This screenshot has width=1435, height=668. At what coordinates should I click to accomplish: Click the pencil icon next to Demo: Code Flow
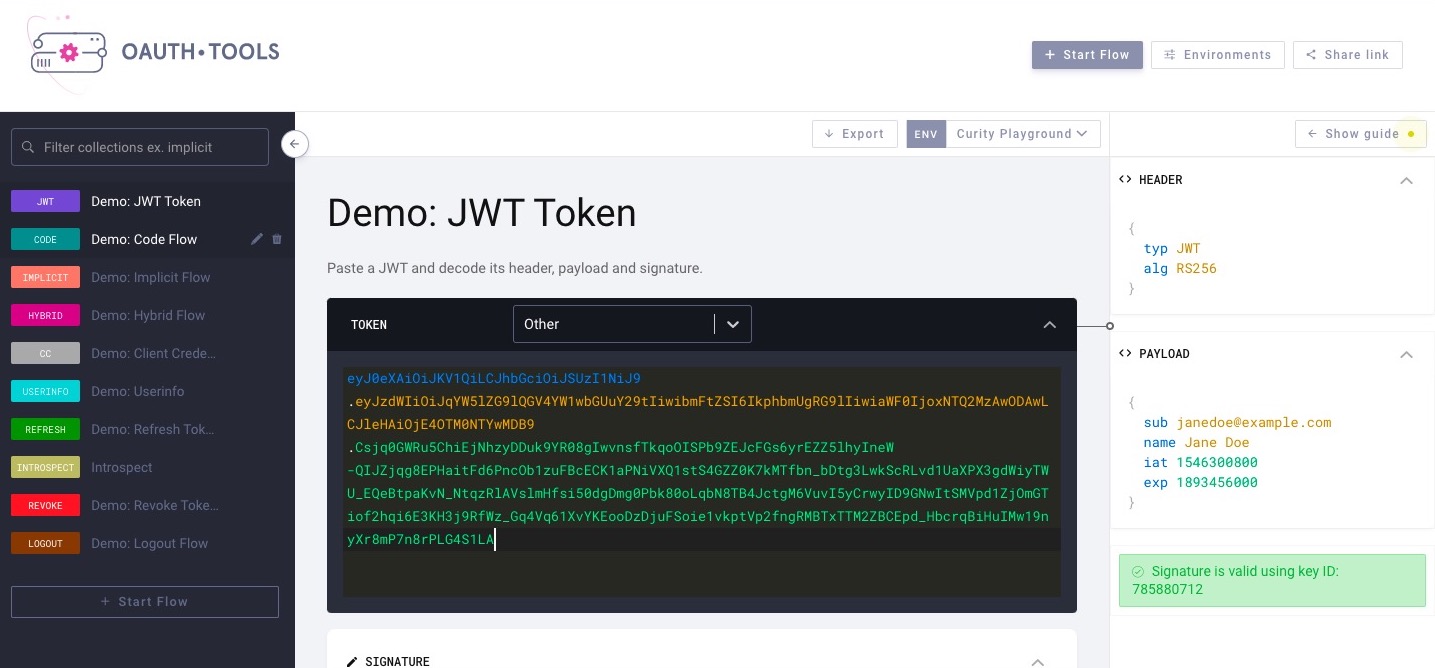(257, 239)
